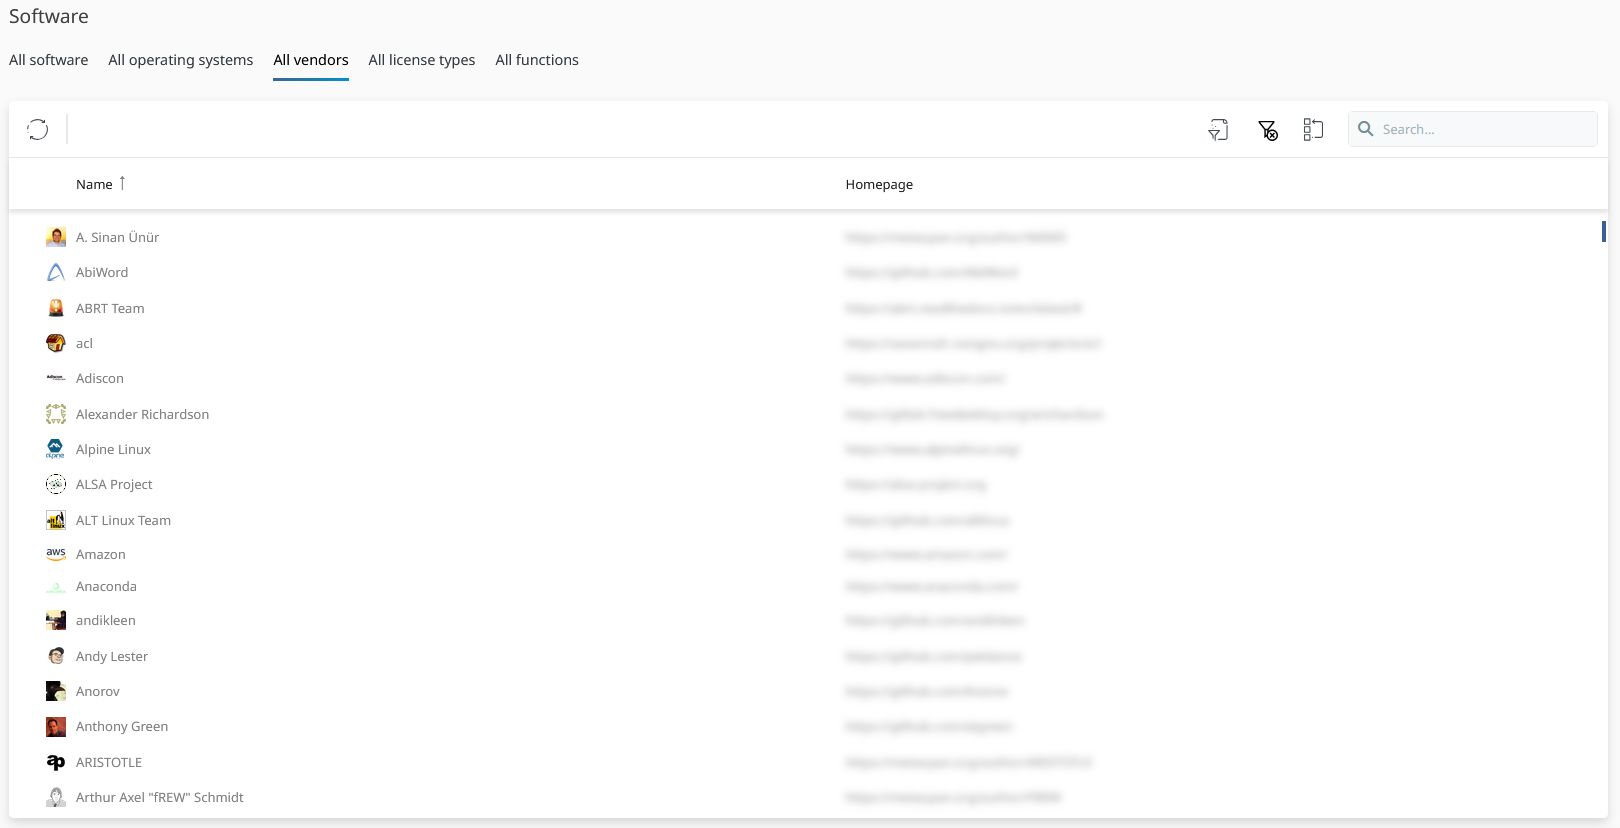Viewport: 1620px width, 828px height.
Task: Toggle the Name column sort arrow
Action: pos(122,183)
